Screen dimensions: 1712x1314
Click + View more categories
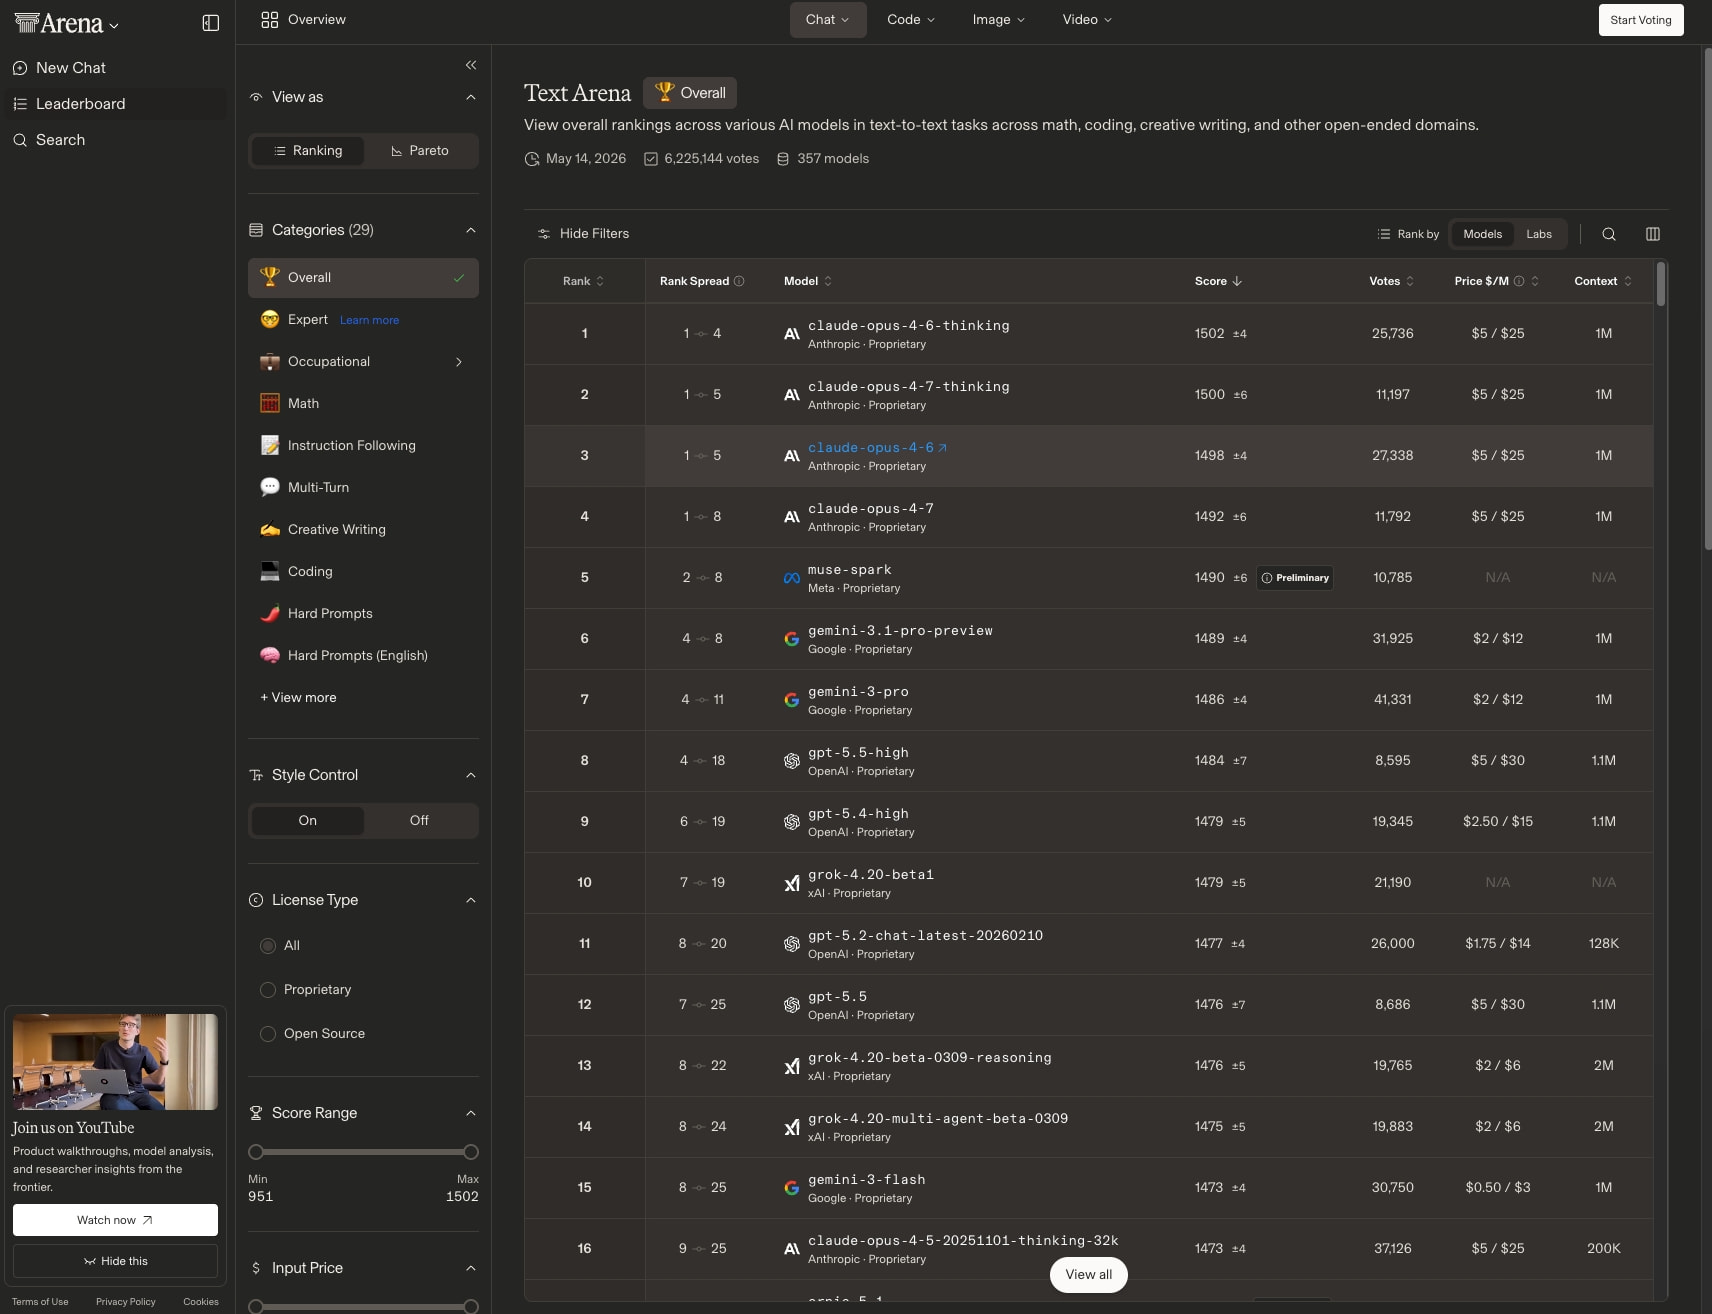tap(298, 698)
